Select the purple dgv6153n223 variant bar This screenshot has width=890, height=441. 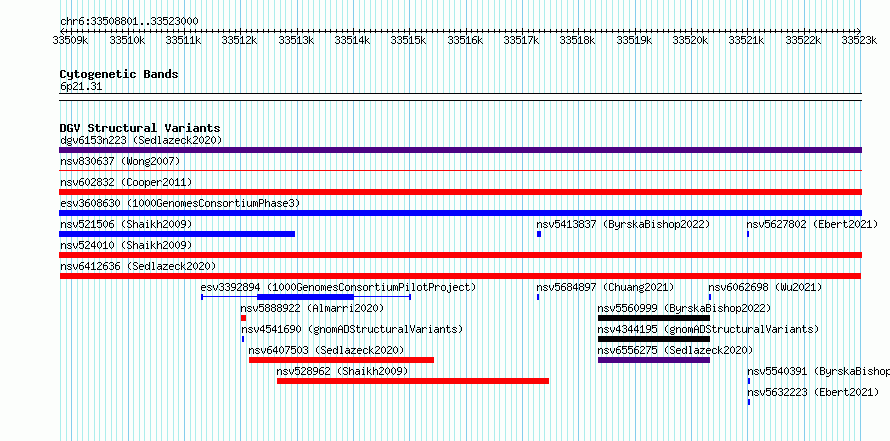[x=460, y=150]
